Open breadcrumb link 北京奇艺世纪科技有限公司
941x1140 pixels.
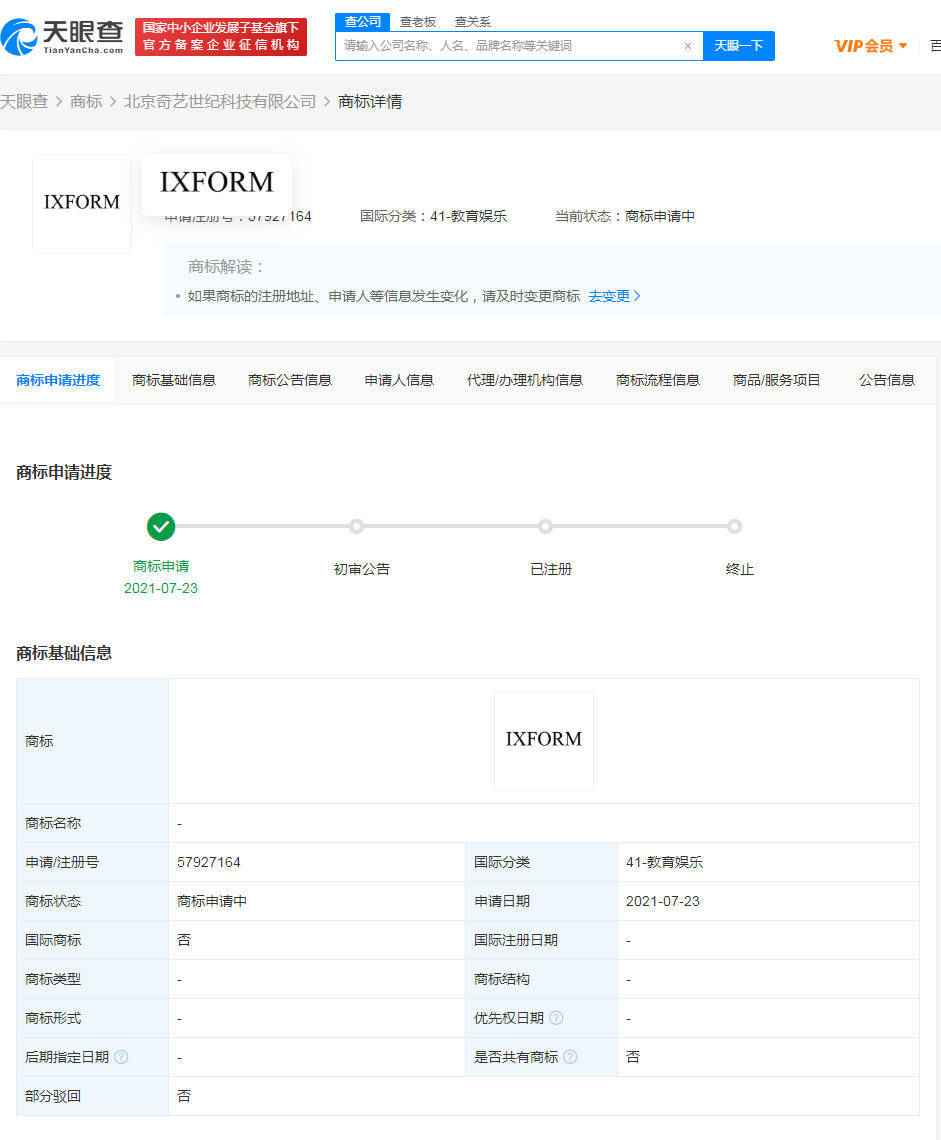(x=217, y=101)
